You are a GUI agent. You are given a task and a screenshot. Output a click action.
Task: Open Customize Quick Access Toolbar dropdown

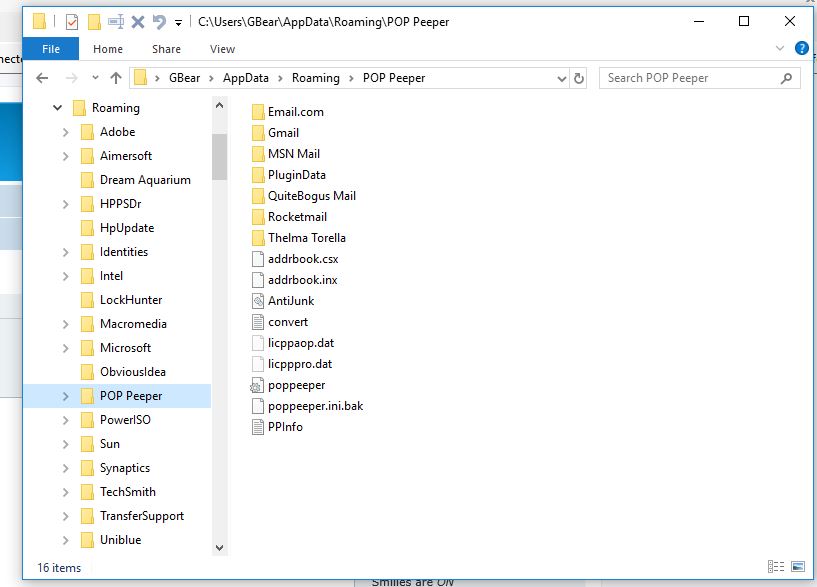[x=178, y=22]
